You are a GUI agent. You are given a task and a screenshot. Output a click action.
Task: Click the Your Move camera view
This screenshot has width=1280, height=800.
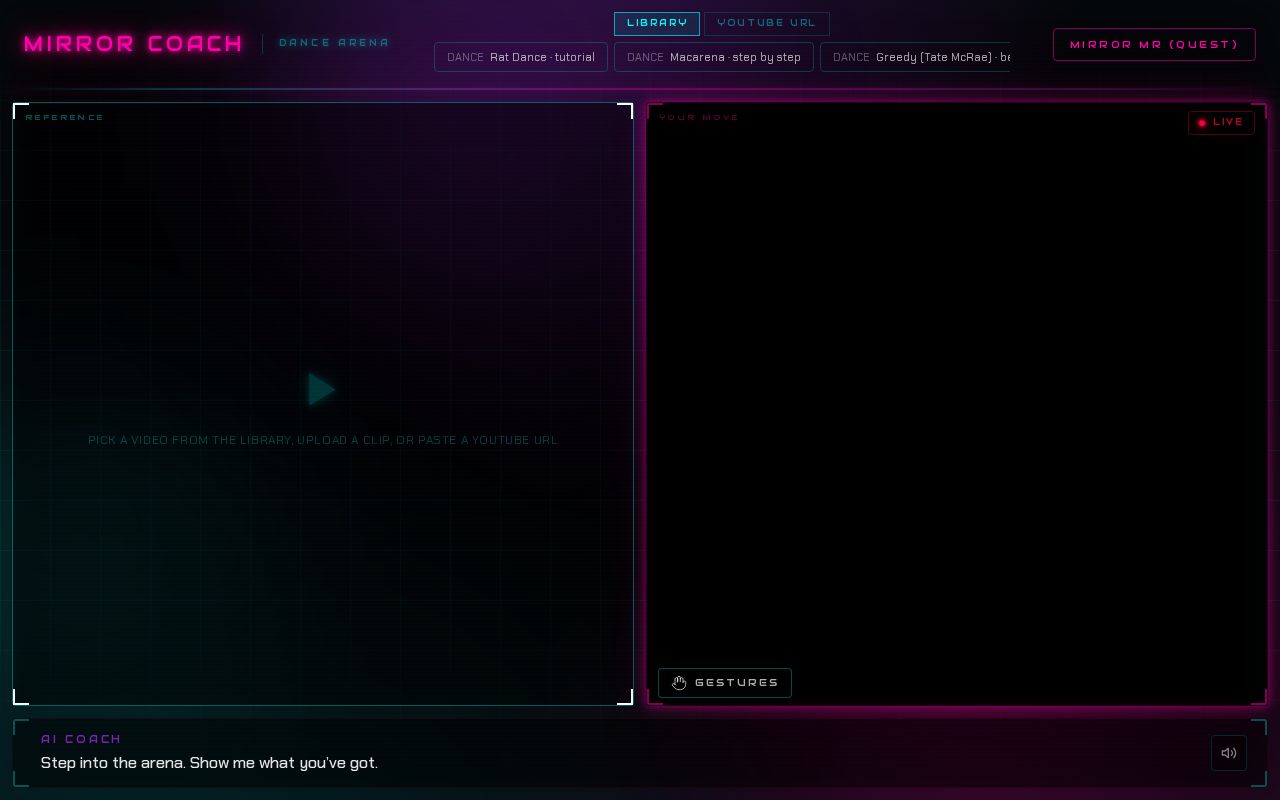click(957, 404)
